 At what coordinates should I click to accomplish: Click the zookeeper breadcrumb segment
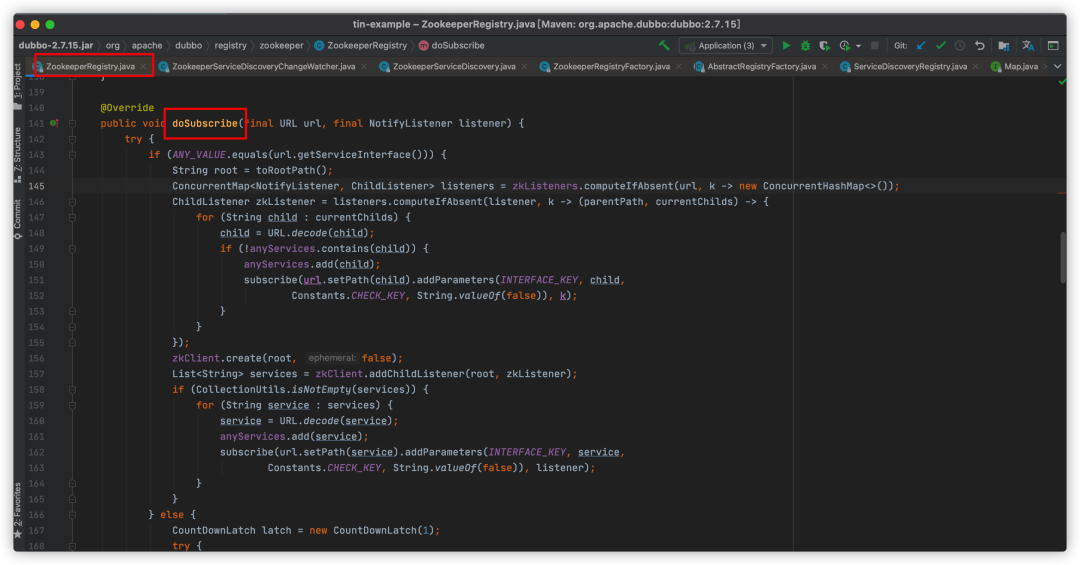point(281,45)
